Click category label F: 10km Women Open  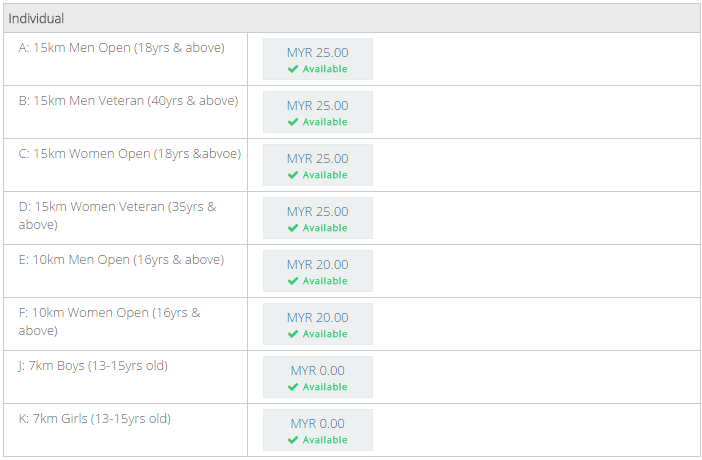[x=109, y=313]
